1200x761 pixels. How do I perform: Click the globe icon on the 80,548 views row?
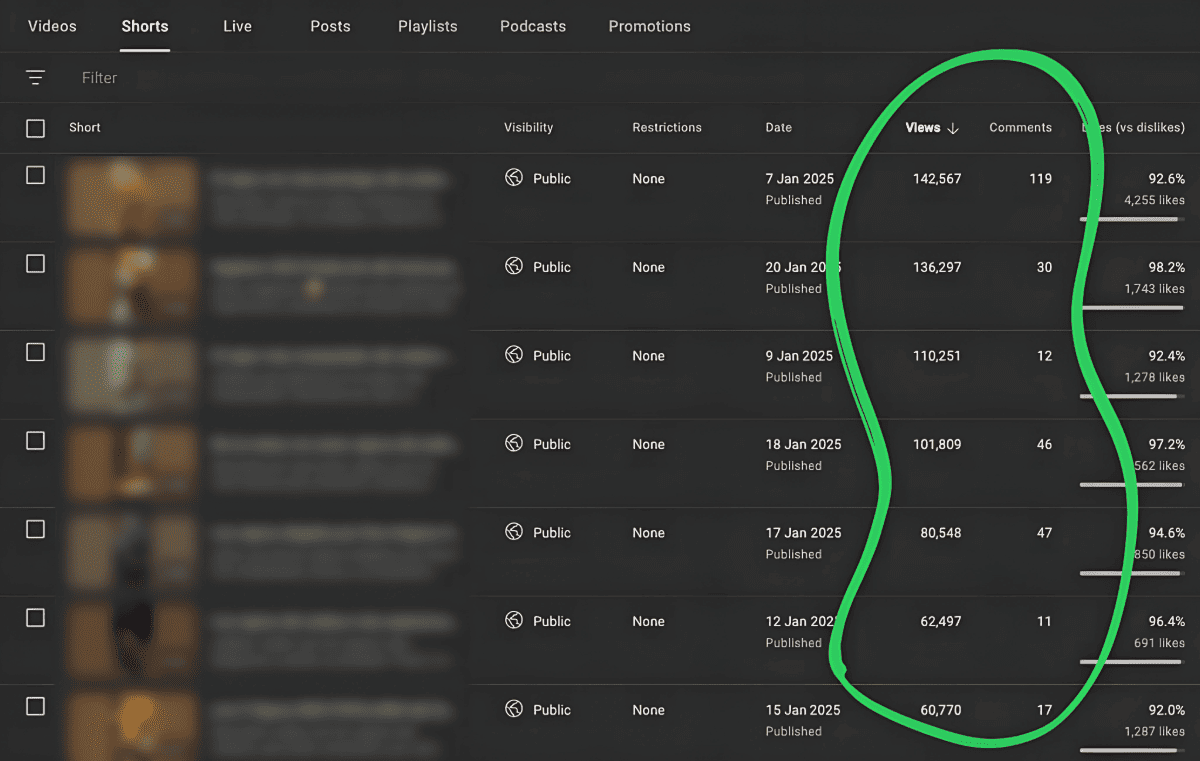[514, 532]
